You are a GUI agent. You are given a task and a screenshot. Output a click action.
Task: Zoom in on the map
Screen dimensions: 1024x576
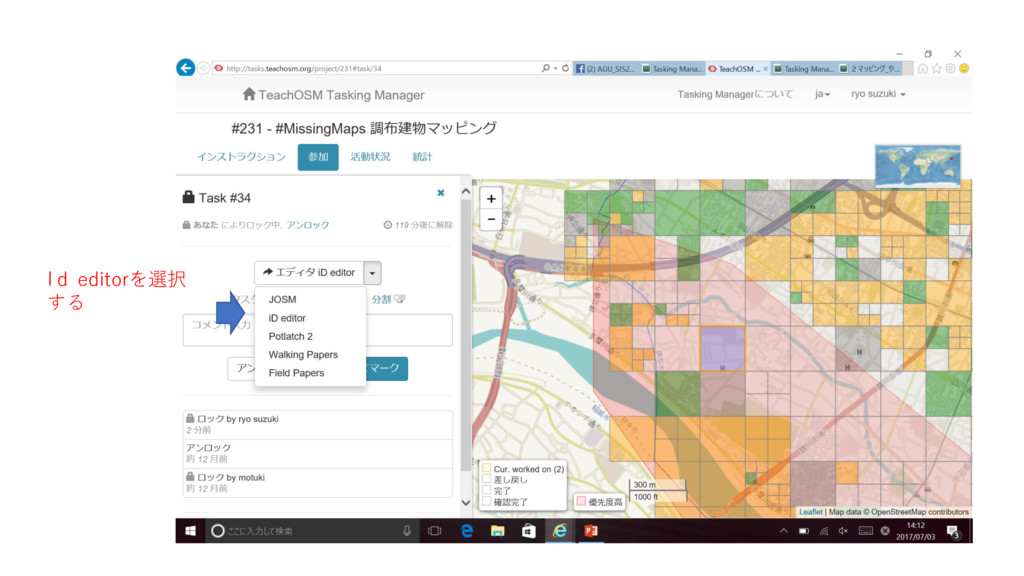click(491, 199)
